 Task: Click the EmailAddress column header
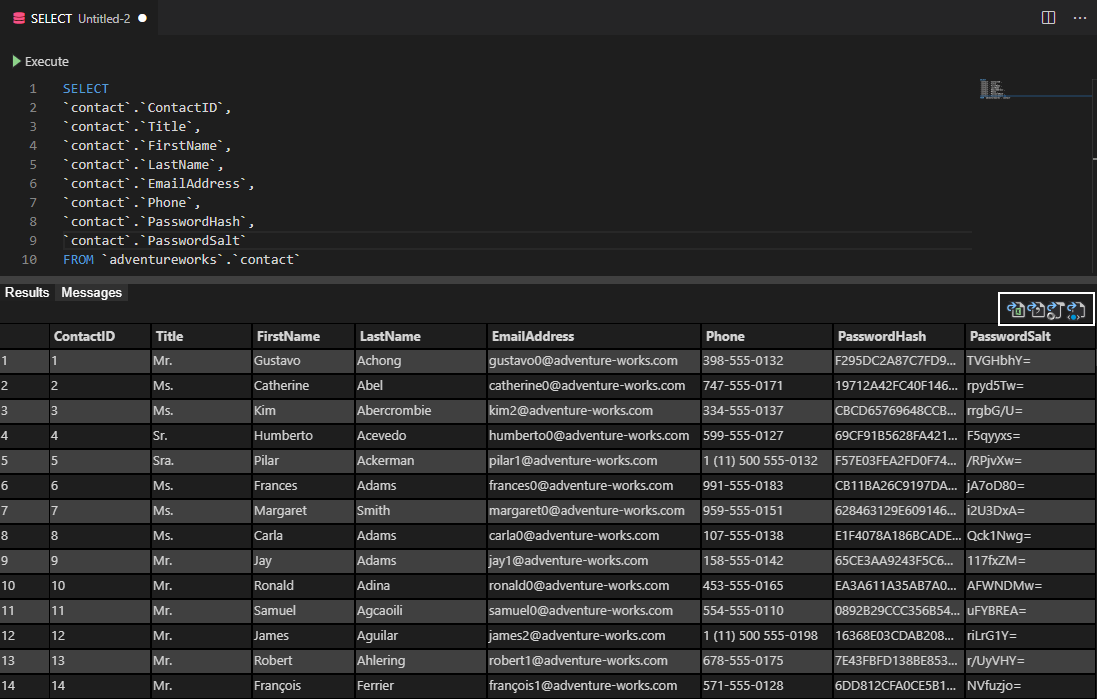(x=532, y=337)
